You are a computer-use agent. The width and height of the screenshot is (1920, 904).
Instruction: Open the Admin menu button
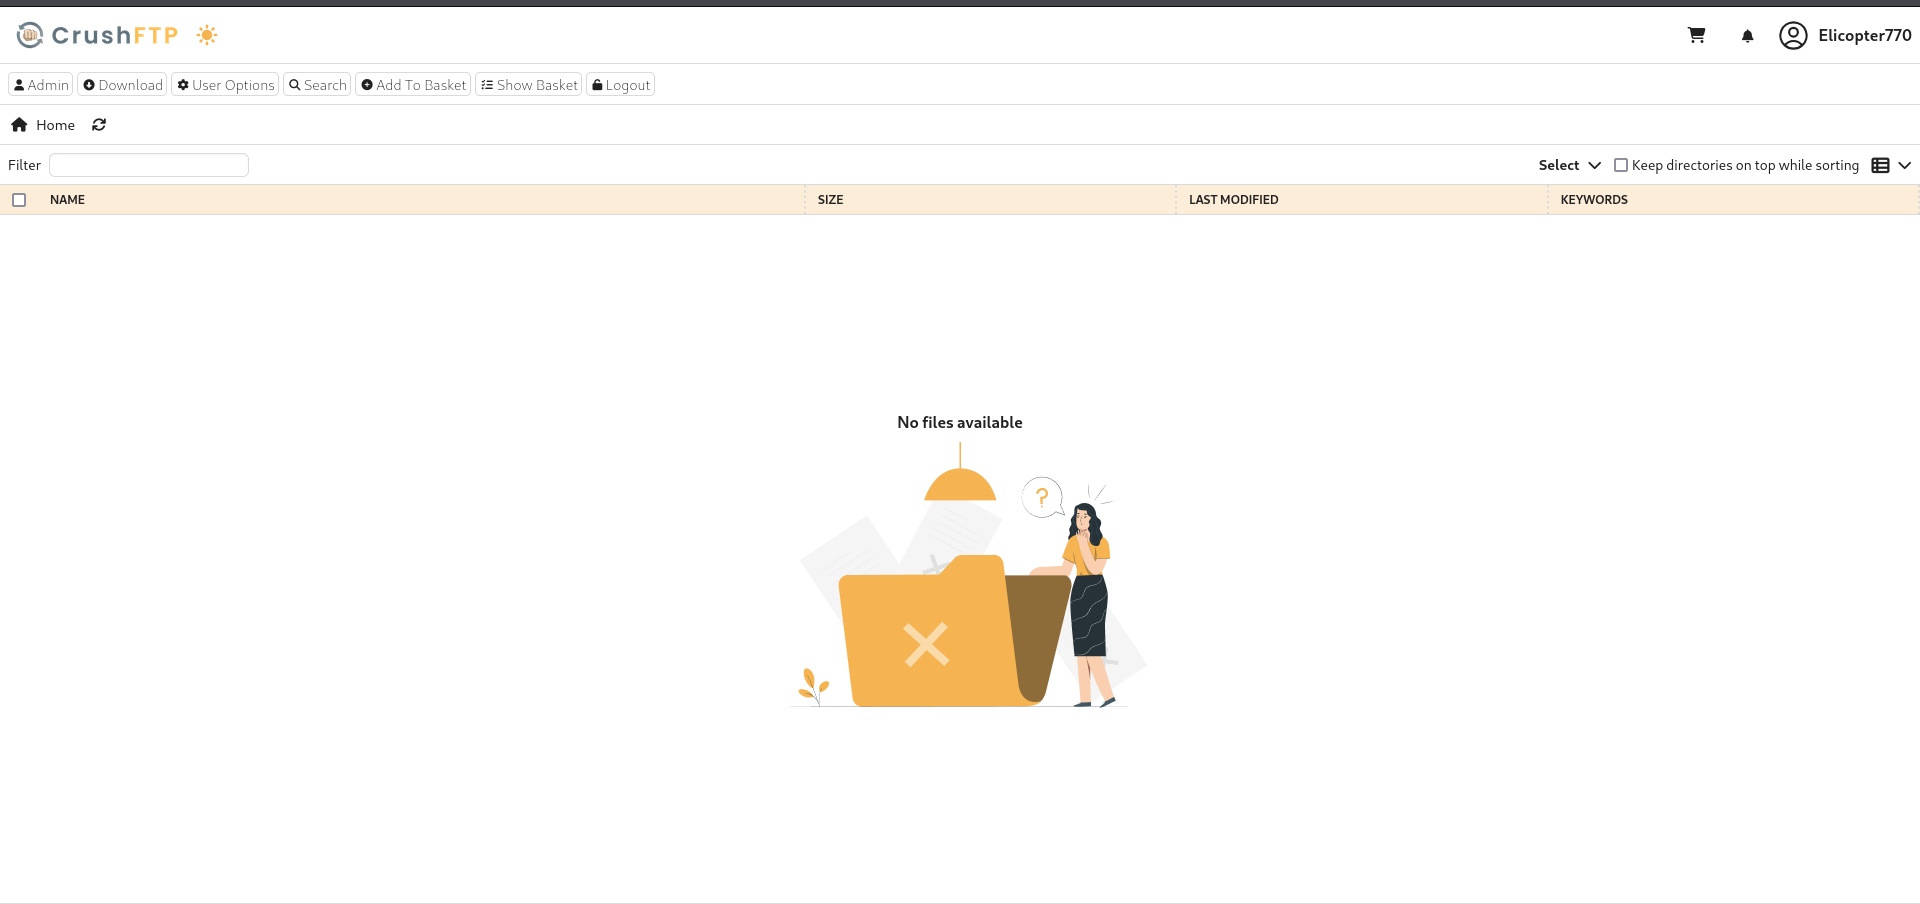point(41,85)
